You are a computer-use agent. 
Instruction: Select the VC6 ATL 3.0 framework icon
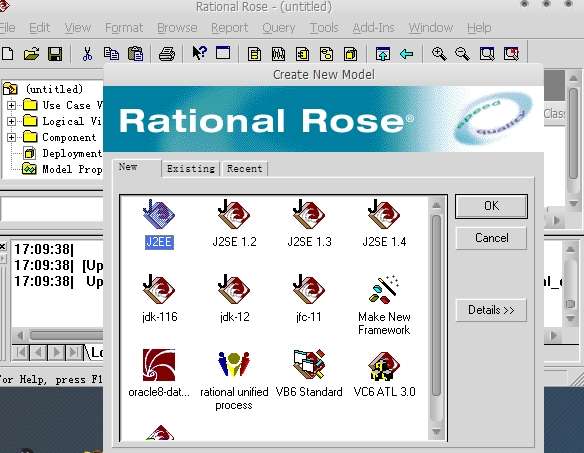[384, 365]
